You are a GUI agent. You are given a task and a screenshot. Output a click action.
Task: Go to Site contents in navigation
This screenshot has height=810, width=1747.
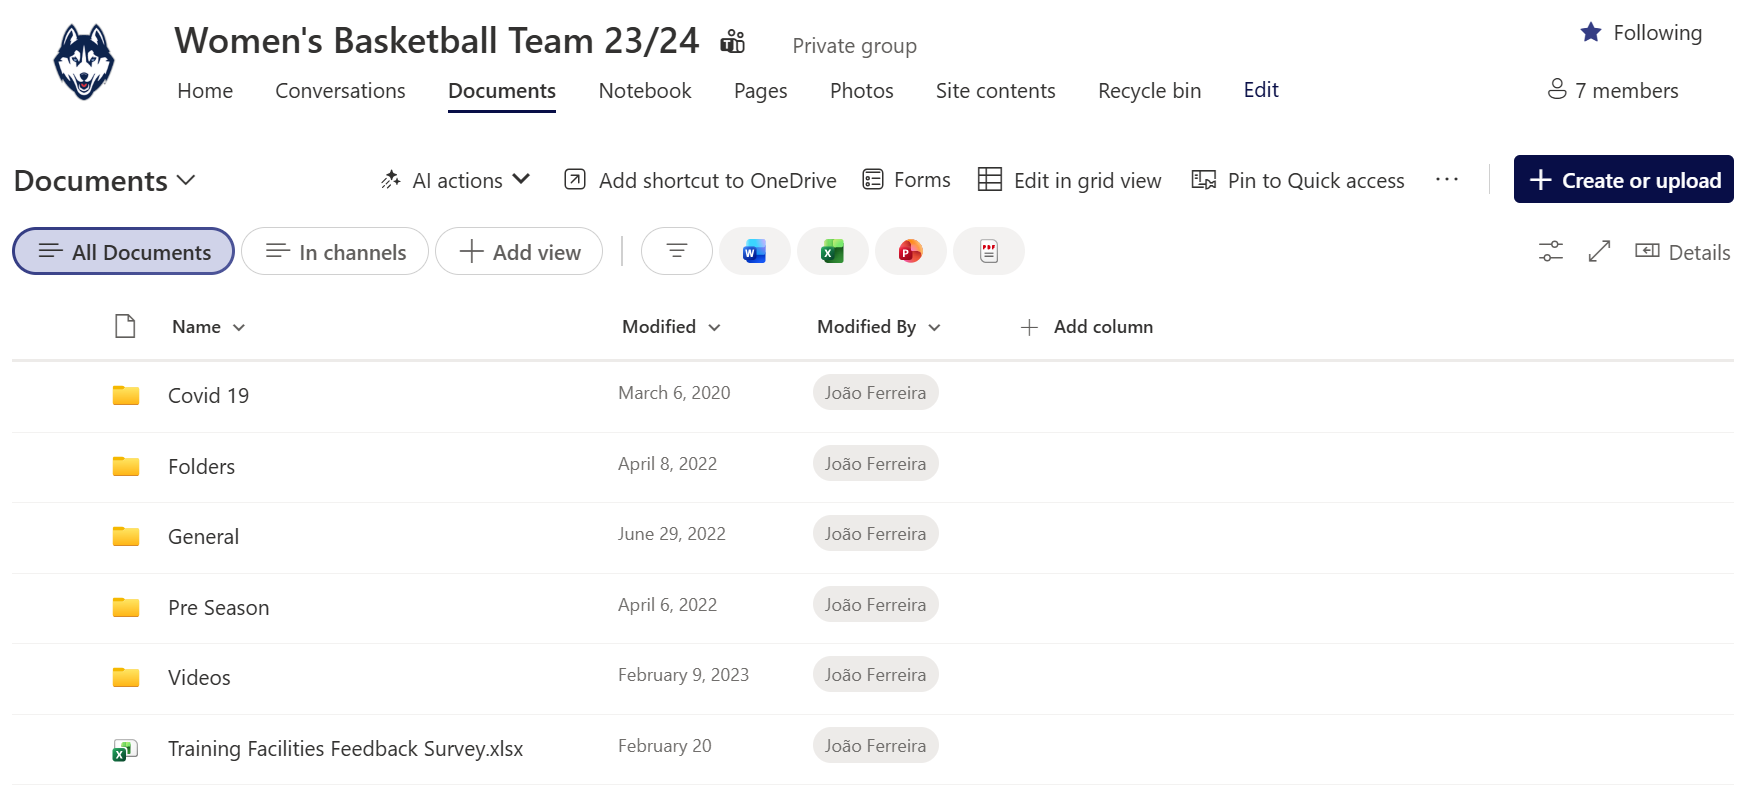tap(995, 91)
